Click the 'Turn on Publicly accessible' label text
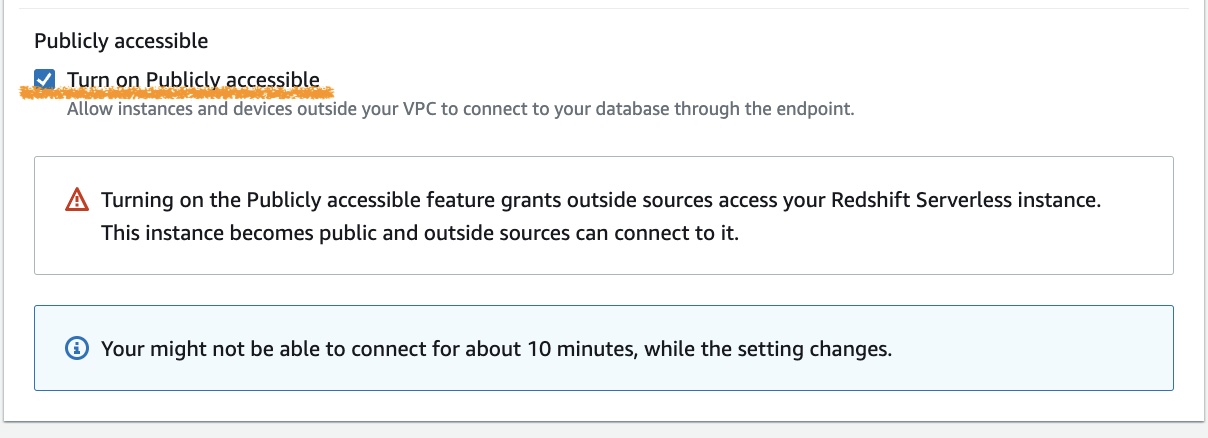The image size is (1208, 438). (193, 79)
